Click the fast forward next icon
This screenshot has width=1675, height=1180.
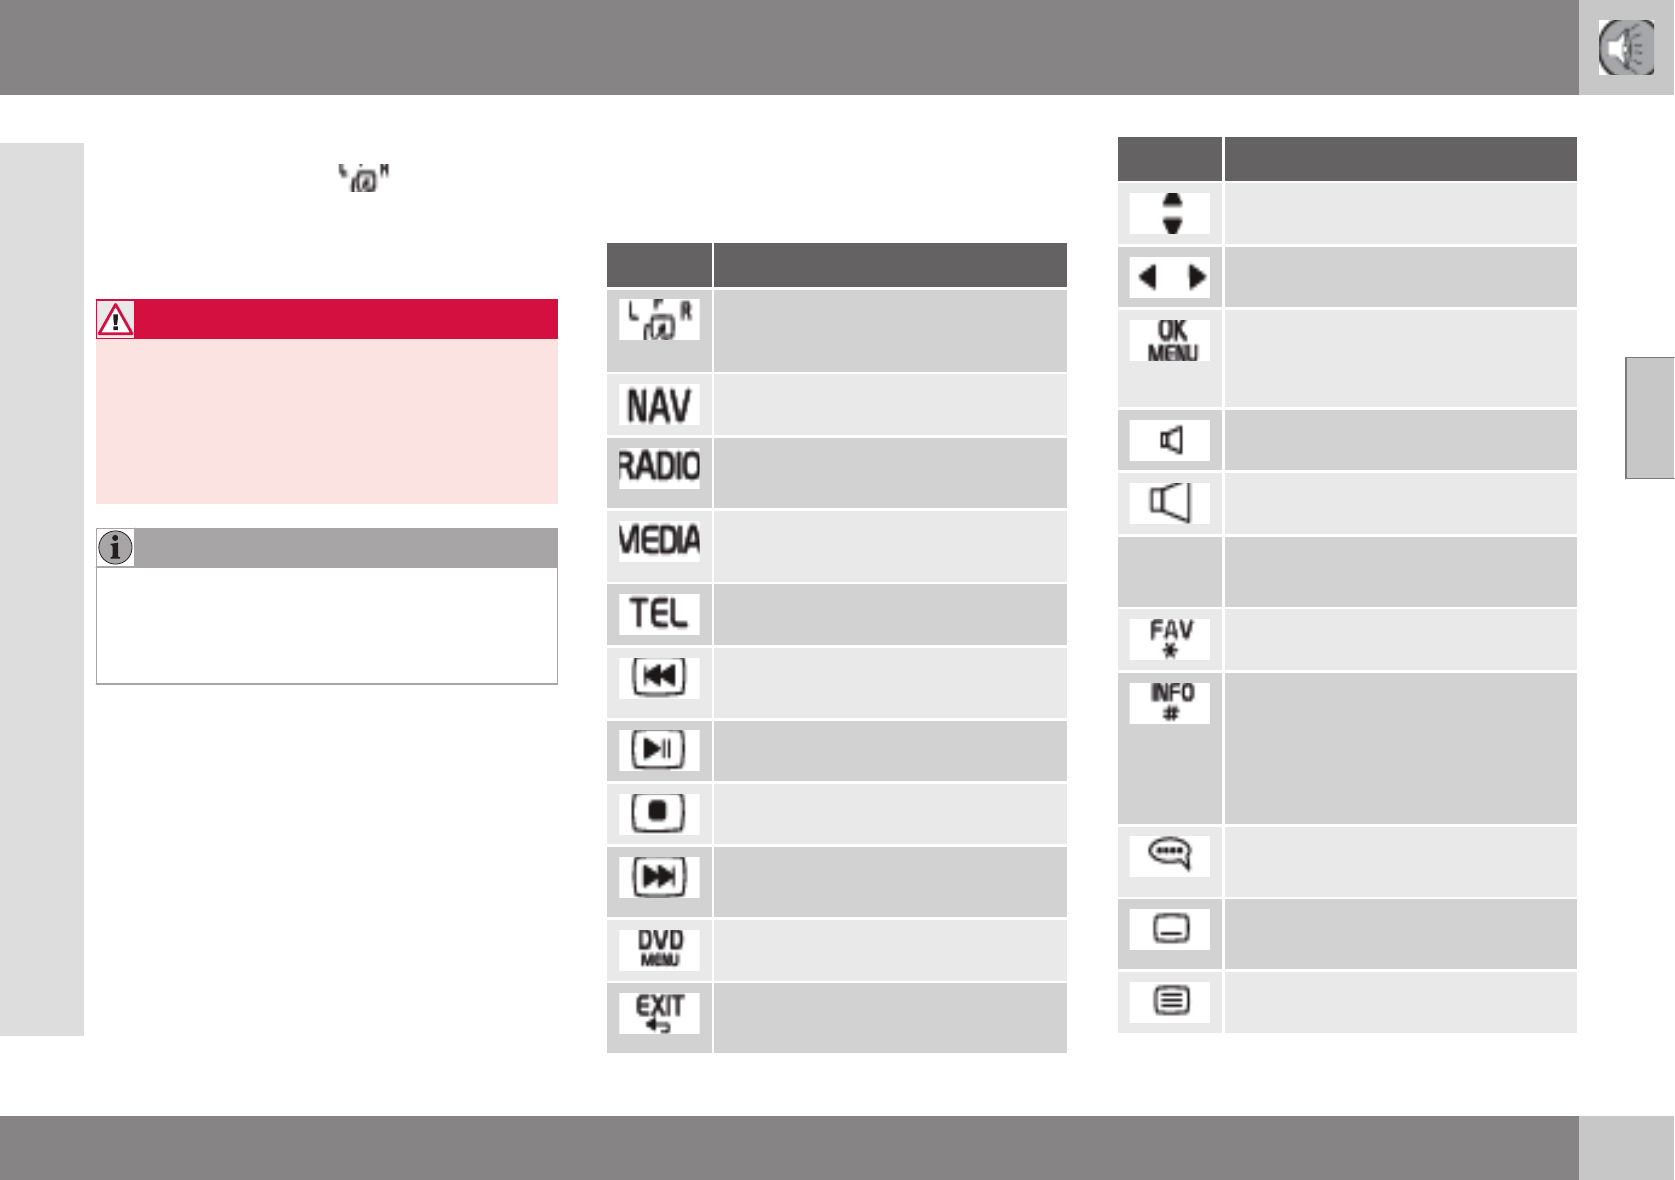[x=659, y=877]
